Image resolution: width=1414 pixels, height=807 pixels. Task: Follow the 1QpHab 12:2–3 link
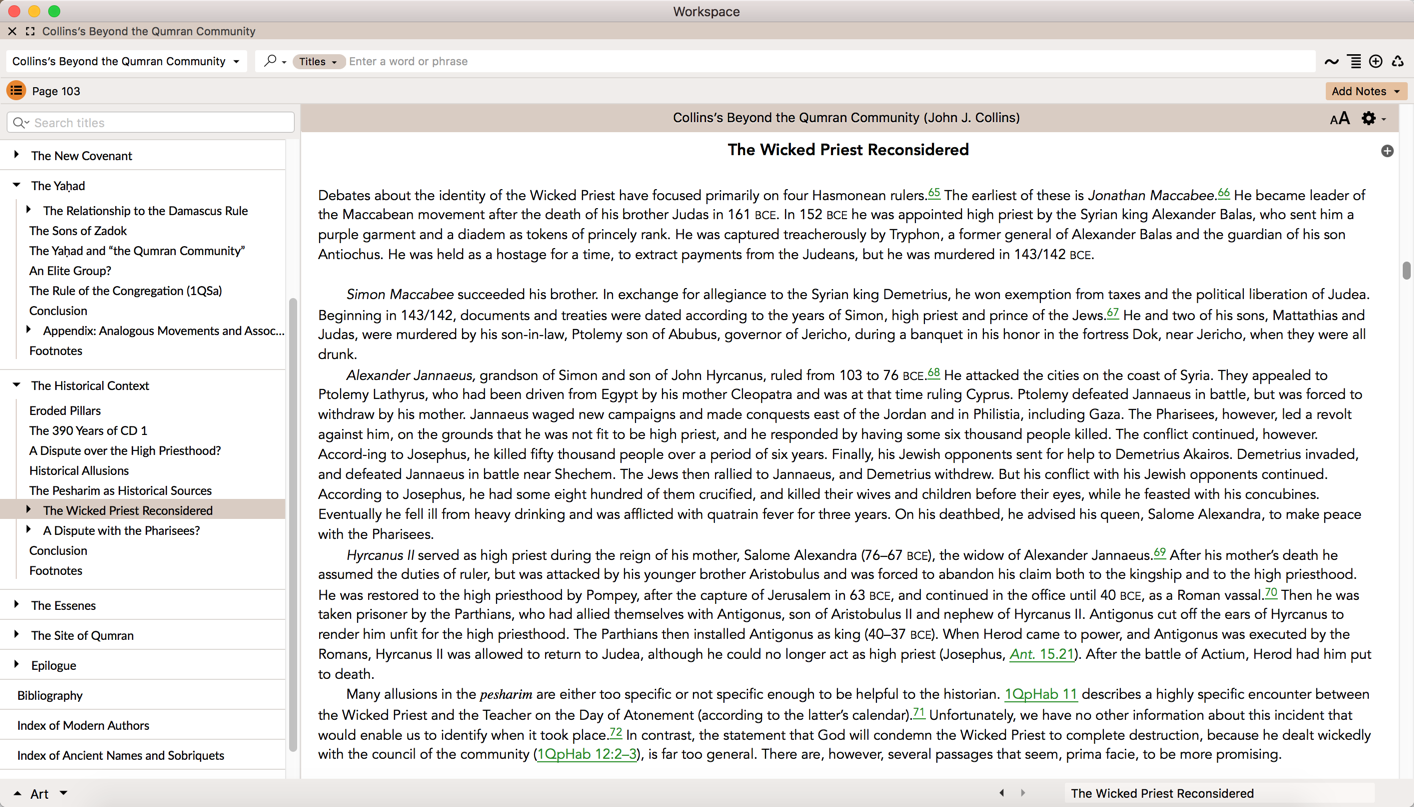coord(587,755)
